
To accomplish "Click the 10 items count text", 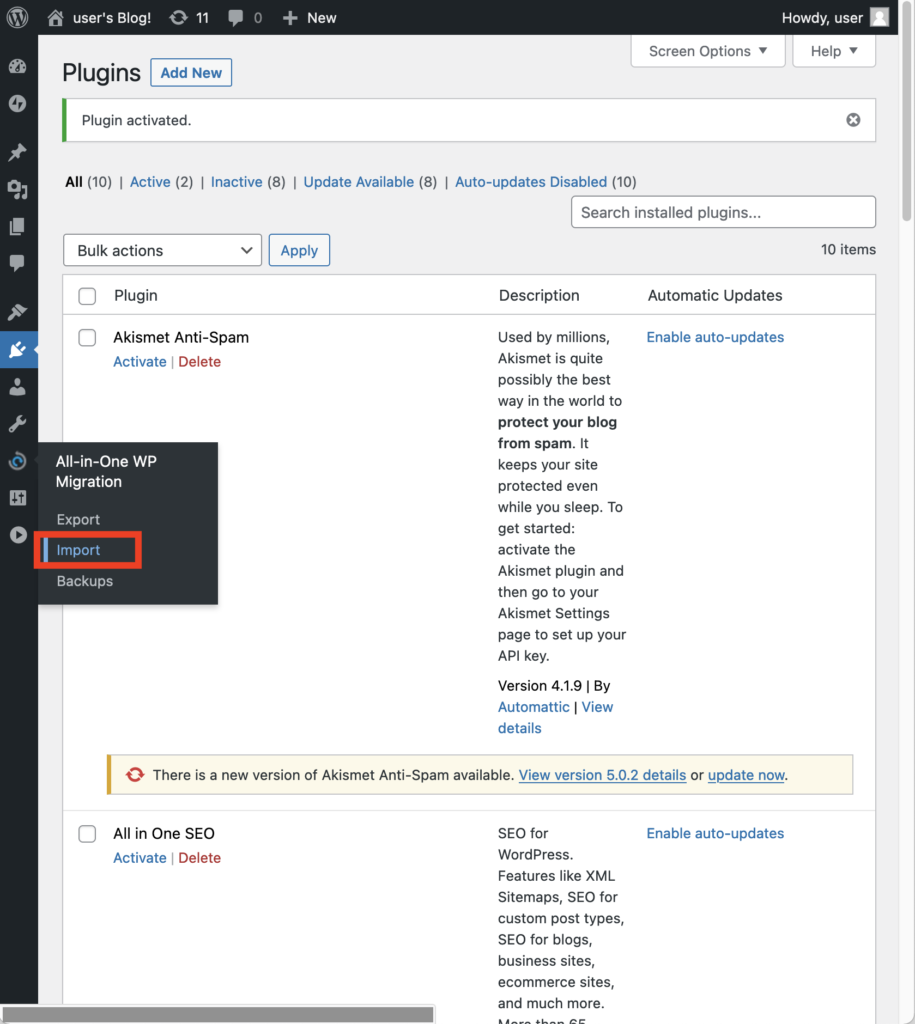I will point(848,249).
